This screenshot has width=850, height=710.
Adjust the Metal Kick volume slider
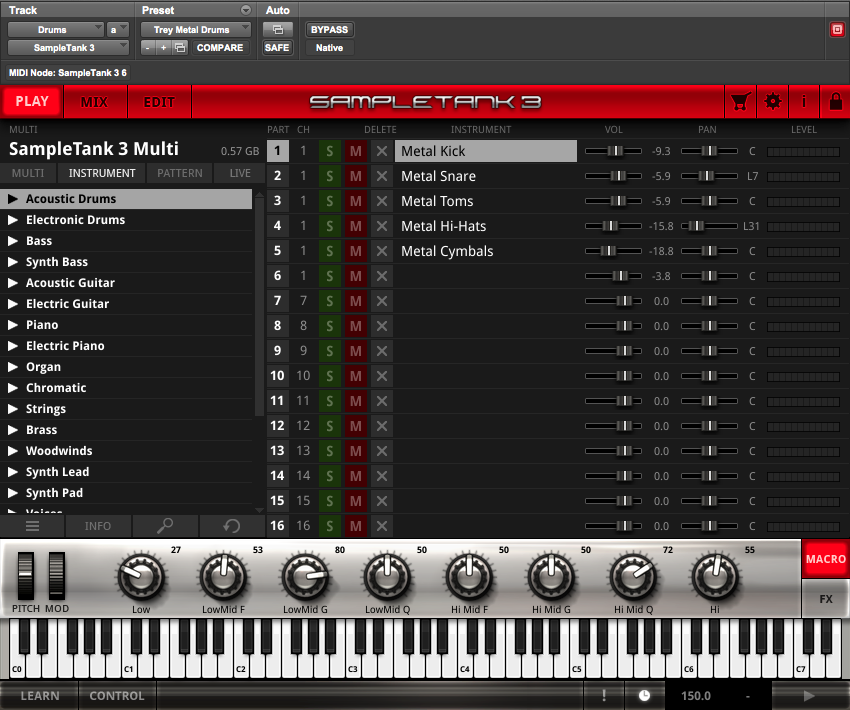point(613,151)
